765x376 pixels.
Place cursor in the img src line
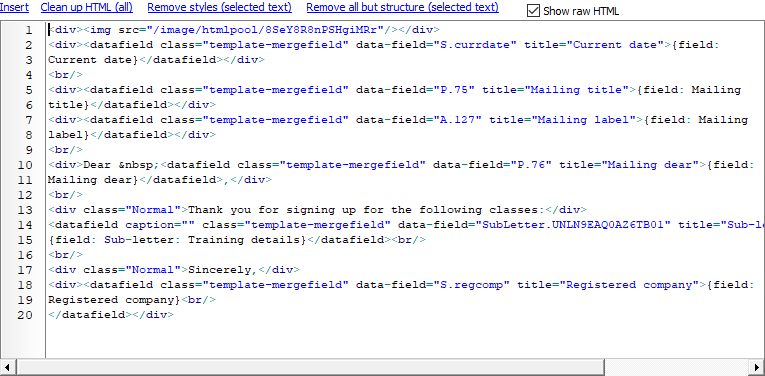coord(244,30)
